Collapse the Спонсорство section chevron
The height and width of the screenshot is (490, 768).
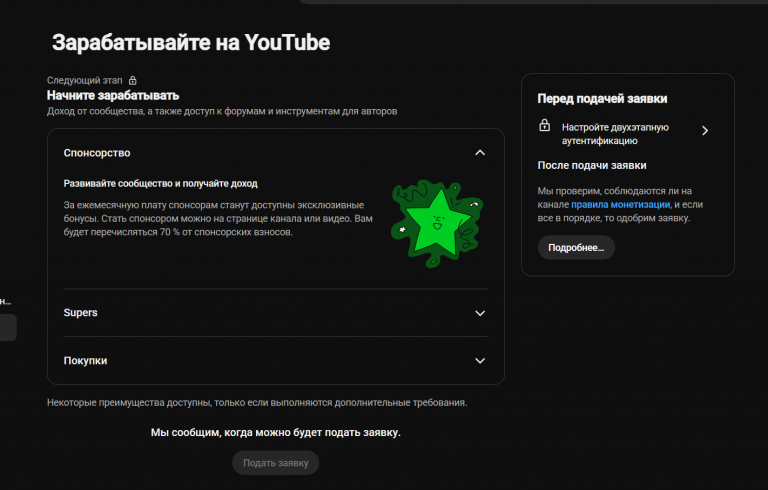tap(480, 153)
